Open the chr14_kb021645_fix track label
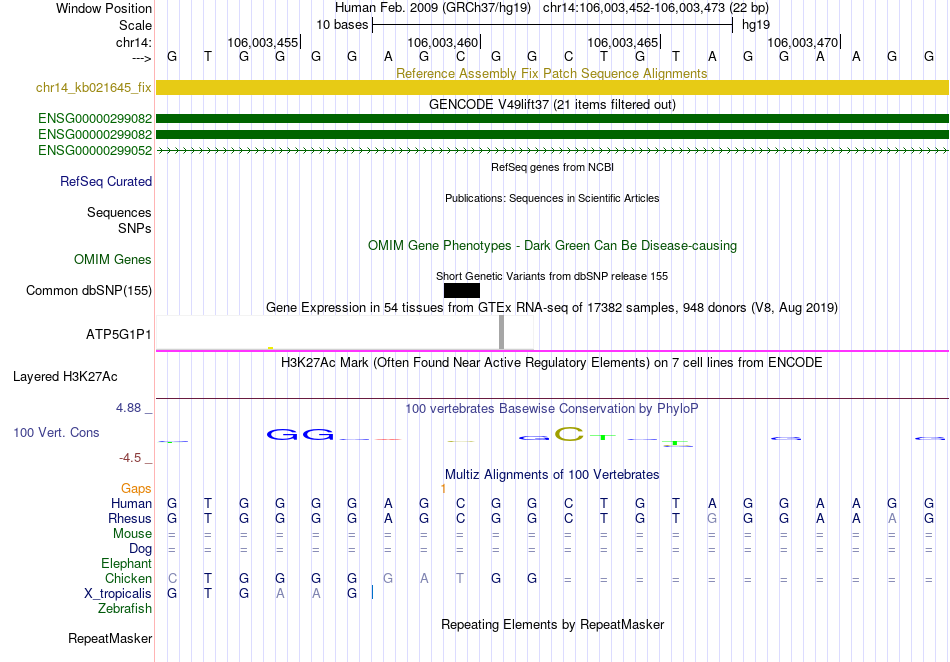Viewport: 950px width, 662px height. (93, 88)
